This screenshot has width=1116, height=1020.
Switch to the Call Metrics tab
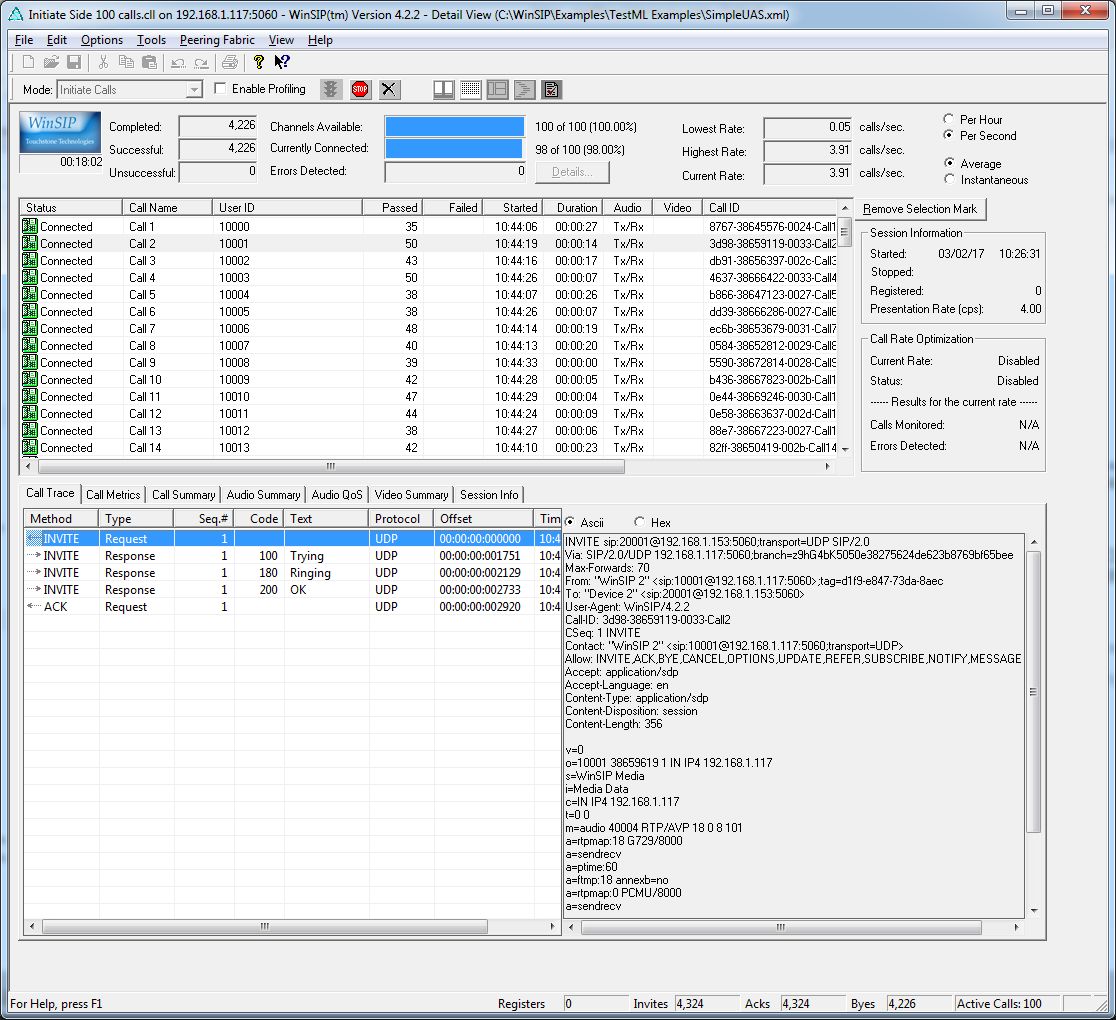point(113,495)
